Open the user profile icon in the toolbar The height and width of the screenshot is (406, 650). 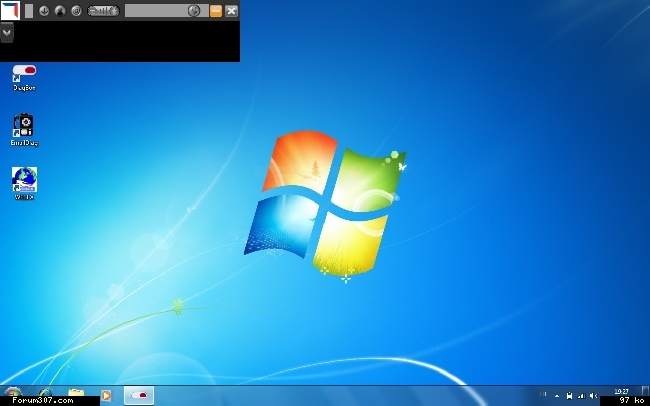tap(60, 11)
